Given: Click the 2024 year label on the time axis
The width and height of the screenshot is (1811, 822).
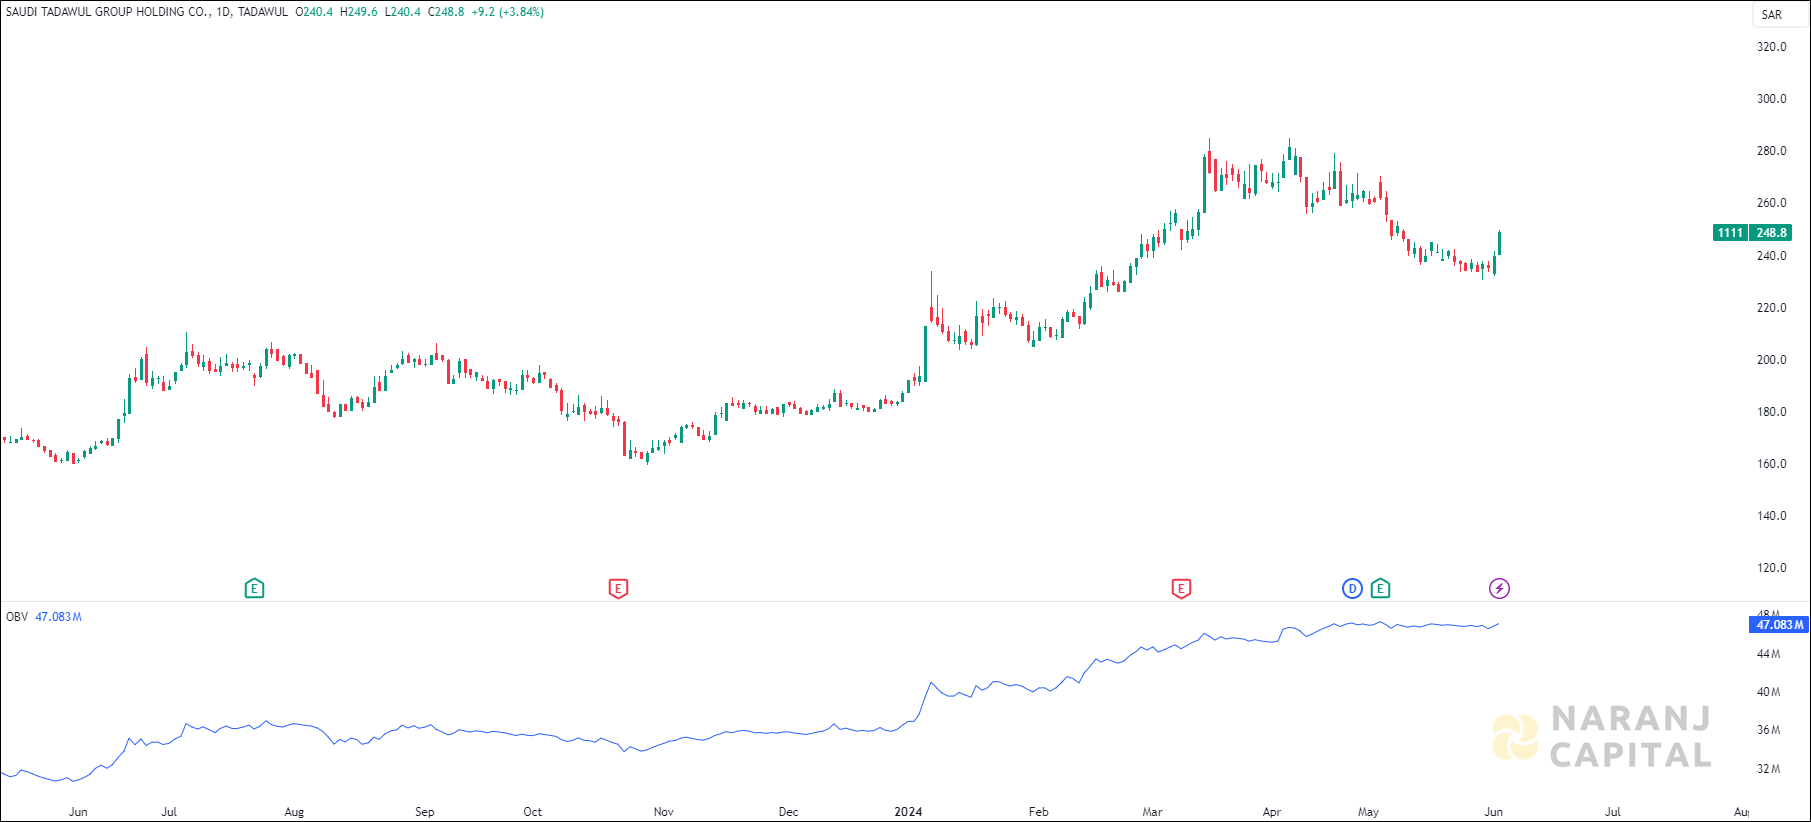Looking at the screenshot, I should pos(908,812).
